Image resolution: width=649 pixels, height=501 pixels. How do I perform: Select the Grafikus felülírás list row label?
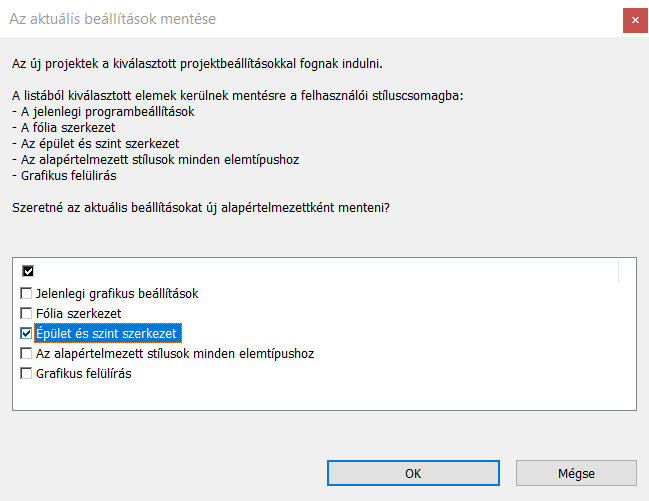click(84, 374)
